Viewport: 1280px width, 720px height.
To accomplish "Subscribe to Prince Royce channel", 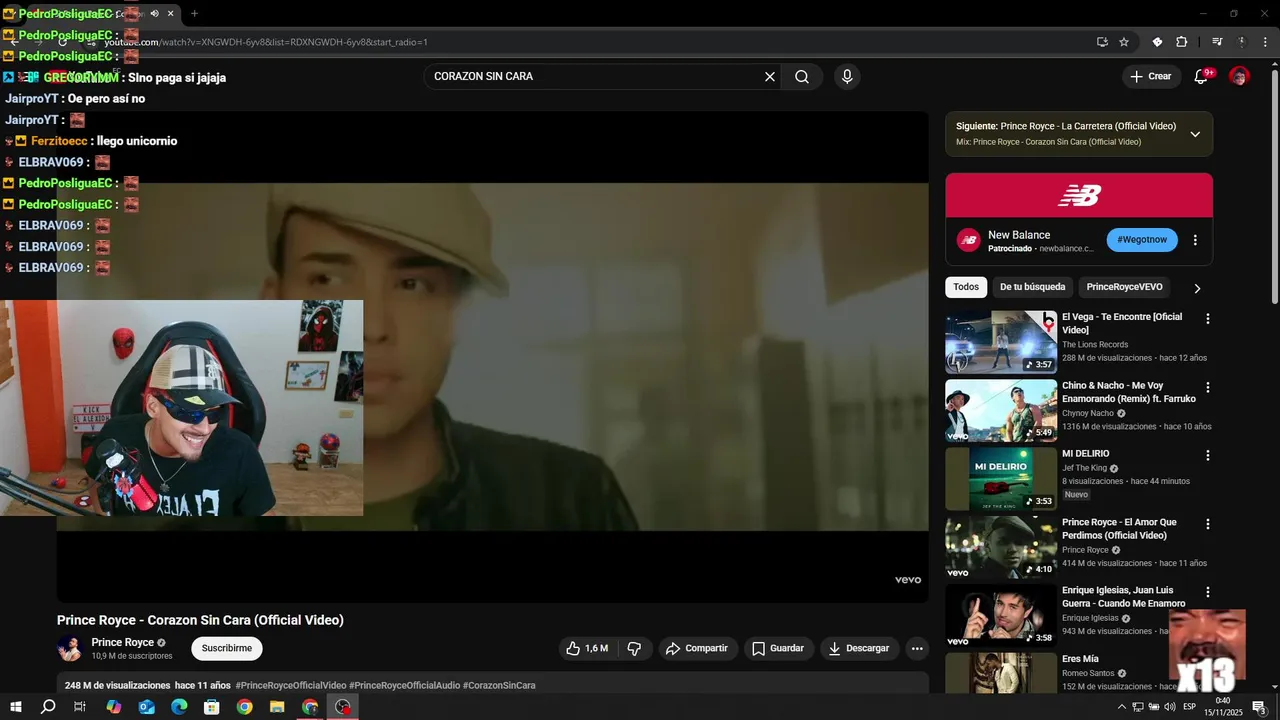I will [227, 648].
